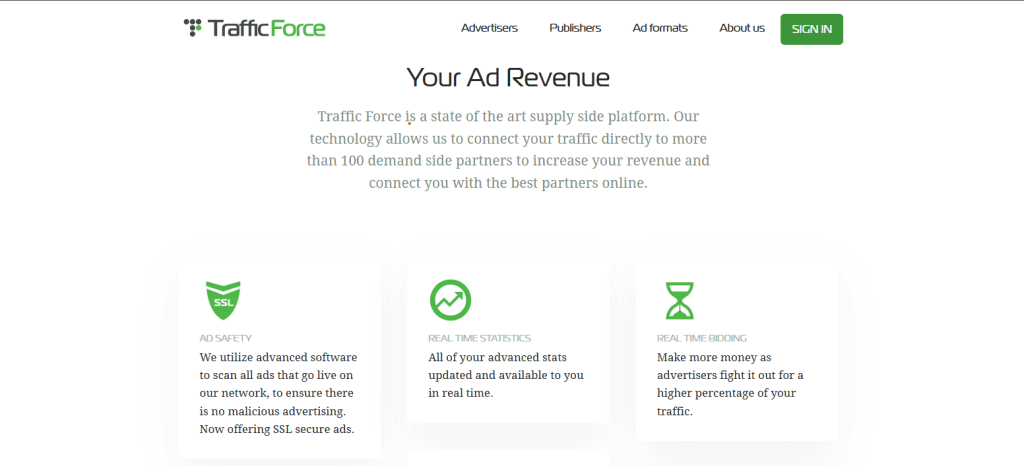Click the hourglass bidding icon
The width and height of the screenshot is (1024, 466).
pyautogui.click(x=679, y=300)
